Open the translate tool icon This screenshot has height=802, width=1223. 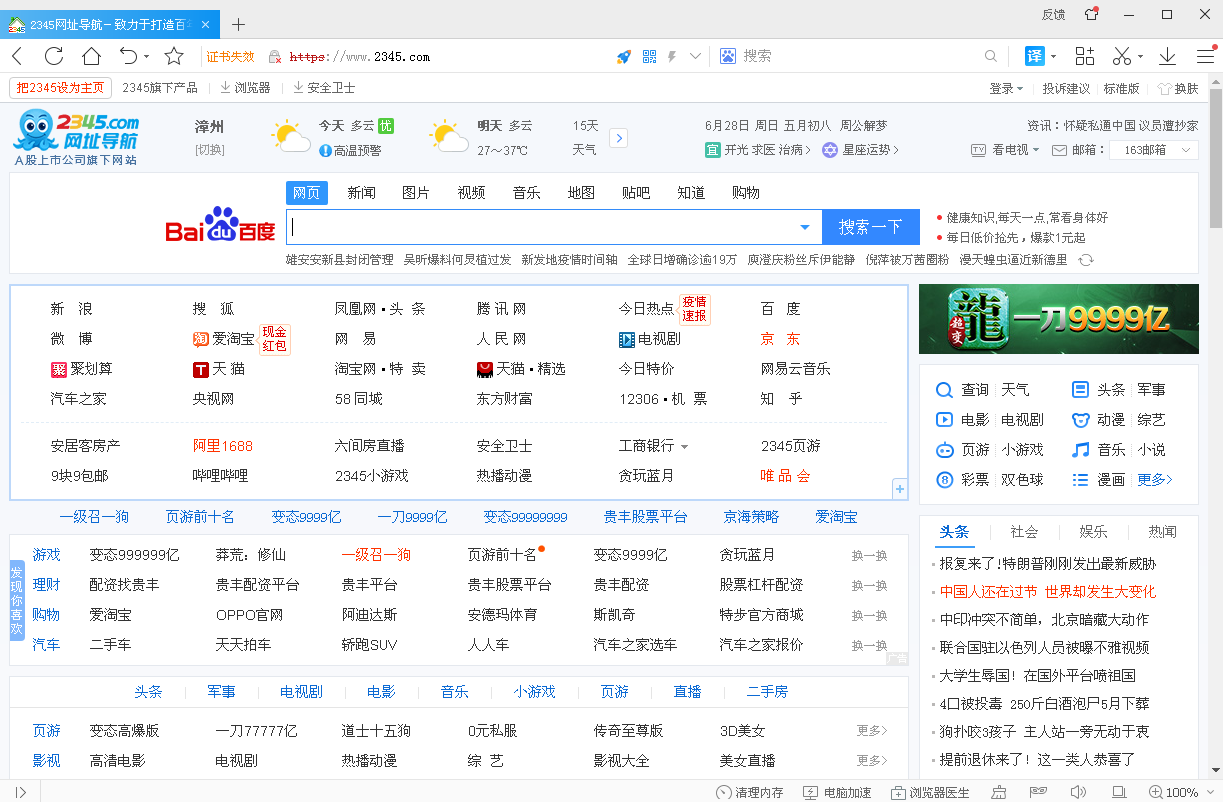pos(1035,56)
